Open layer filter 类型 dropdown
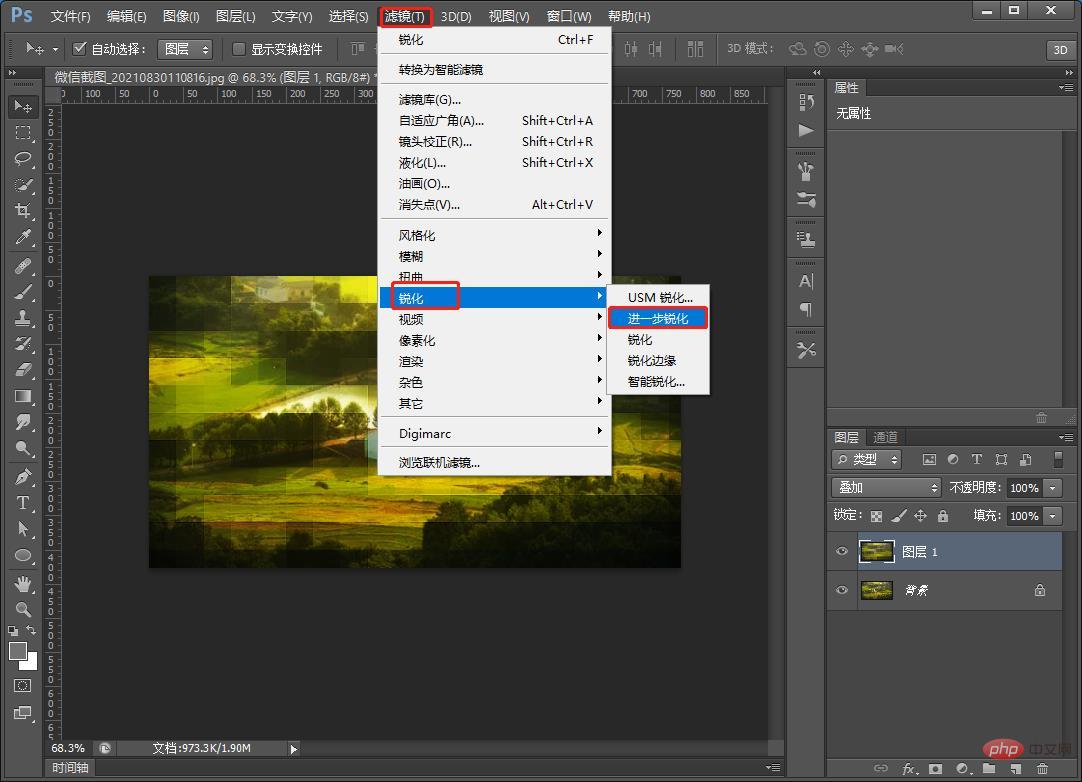Viewport: 1082px width, 782px height. point(867,459)
